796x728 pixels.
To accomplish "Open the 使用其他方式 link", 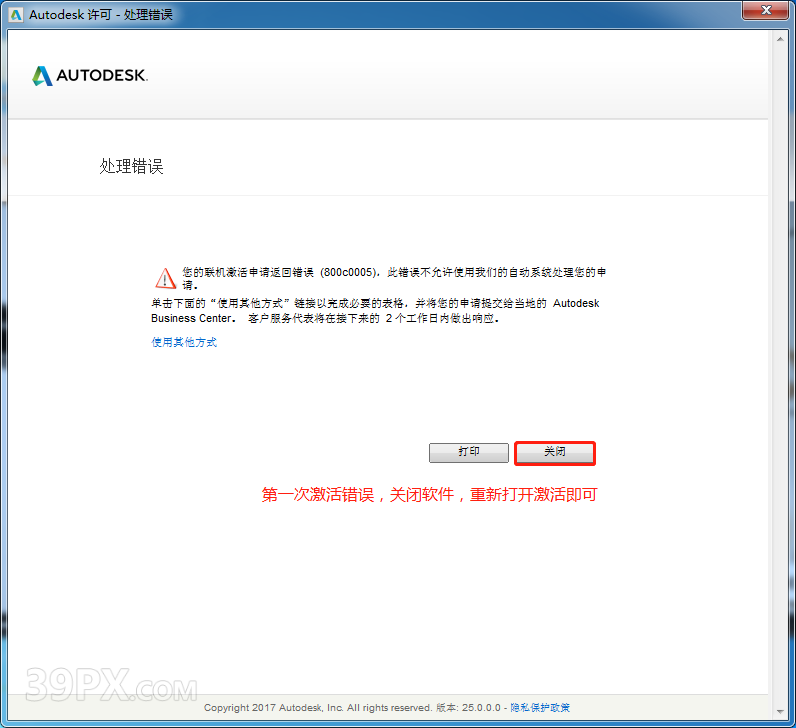I will pos(184,342).
